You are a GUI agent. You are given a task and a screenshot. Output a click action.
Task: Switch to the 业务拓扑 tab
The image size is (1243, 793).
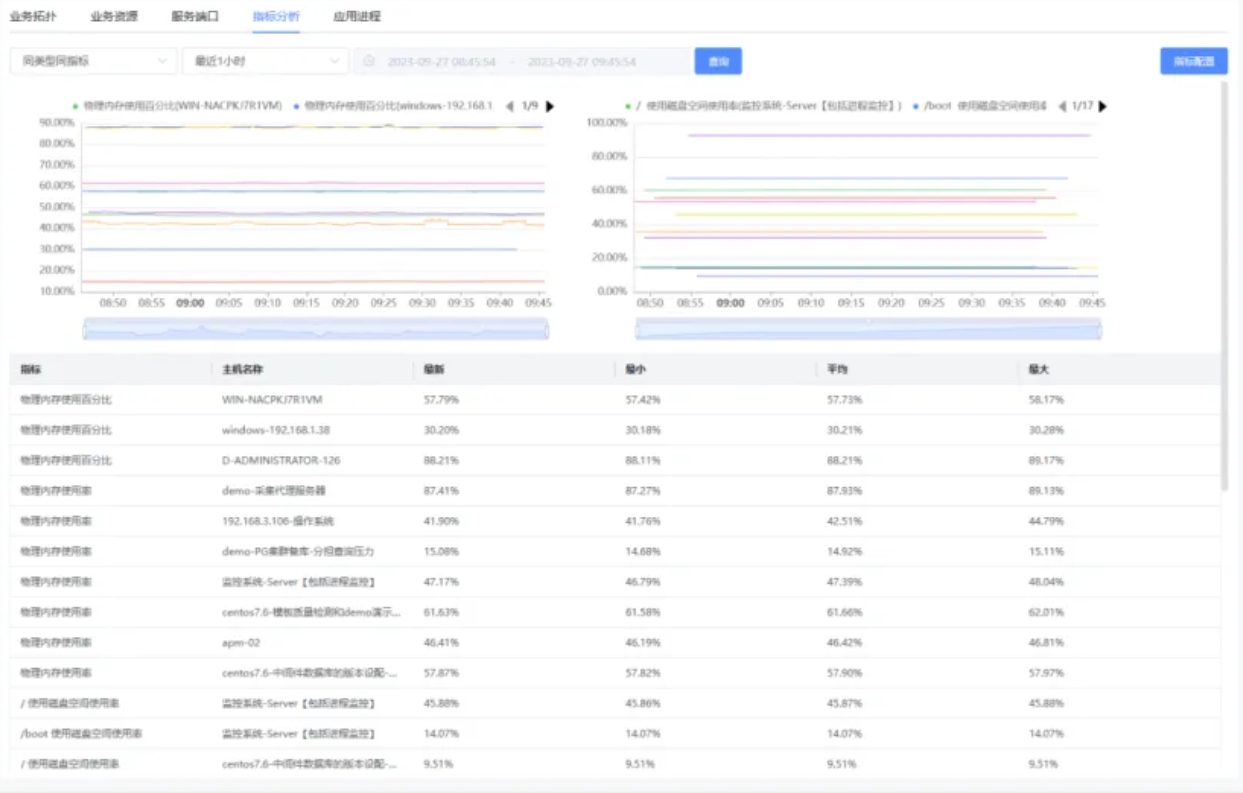pos(32,16)
